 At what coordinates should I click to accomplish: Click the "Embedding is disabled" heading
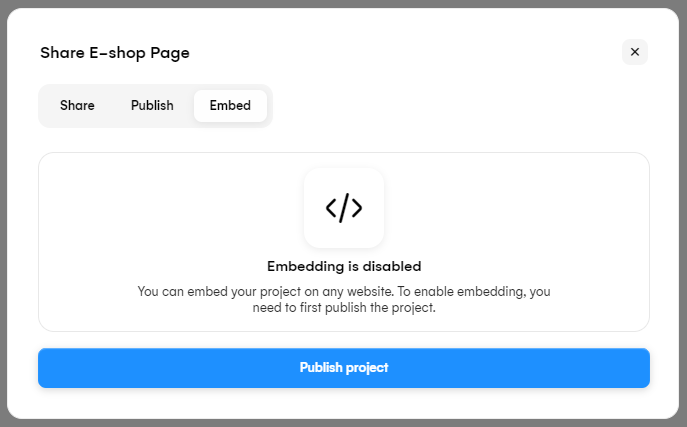(x=343, y=266)
